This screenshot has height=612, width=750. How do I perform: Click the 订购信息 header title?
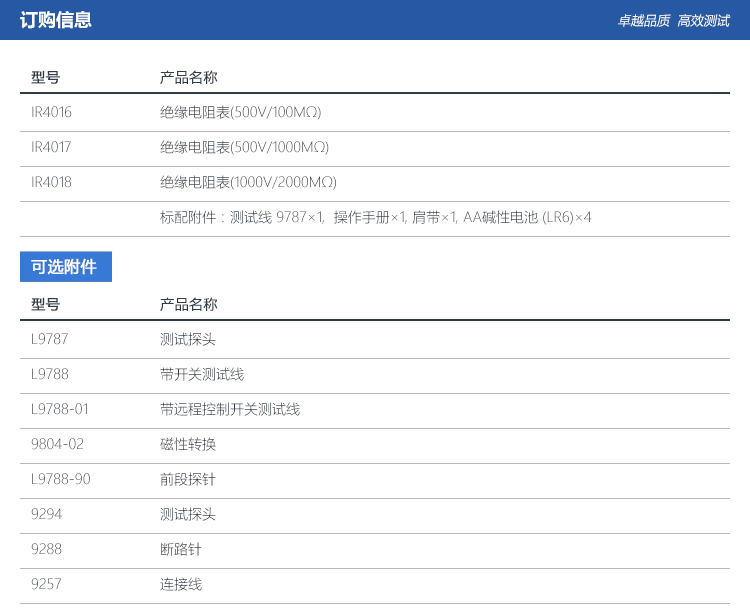[x=56, y=20]
